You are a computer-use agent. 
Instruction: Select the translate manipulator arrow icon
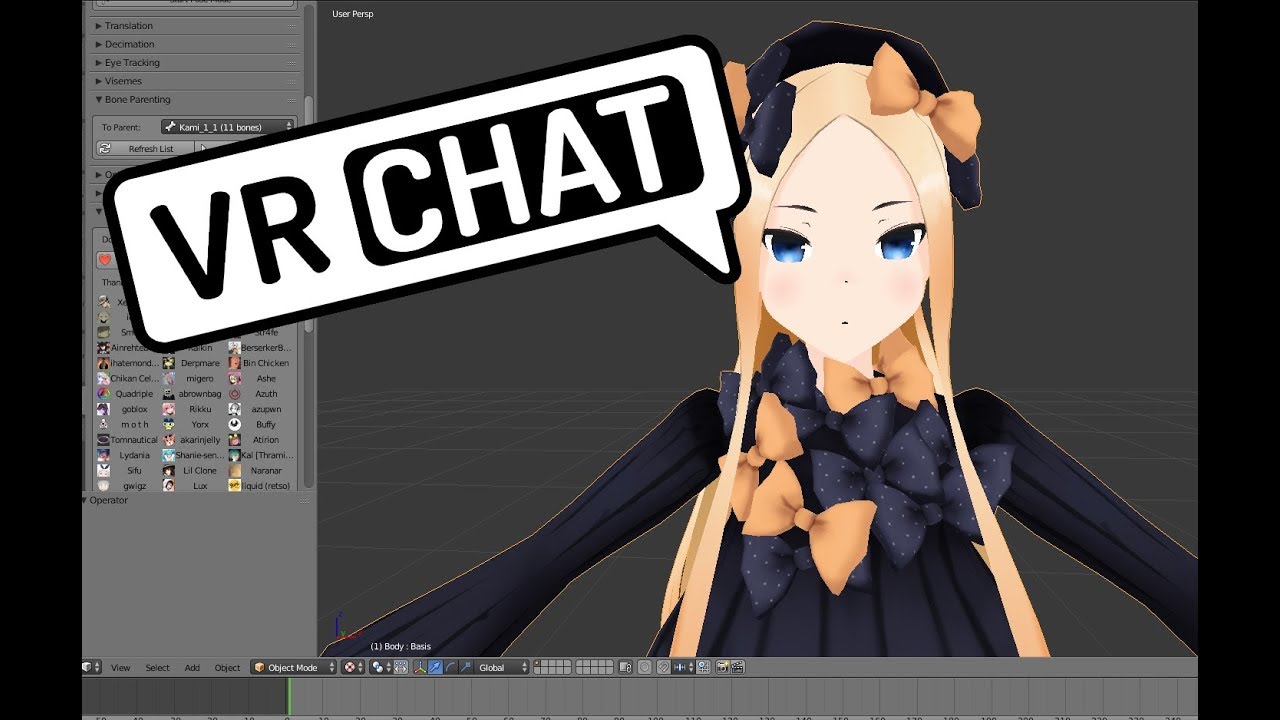point(435,667)
